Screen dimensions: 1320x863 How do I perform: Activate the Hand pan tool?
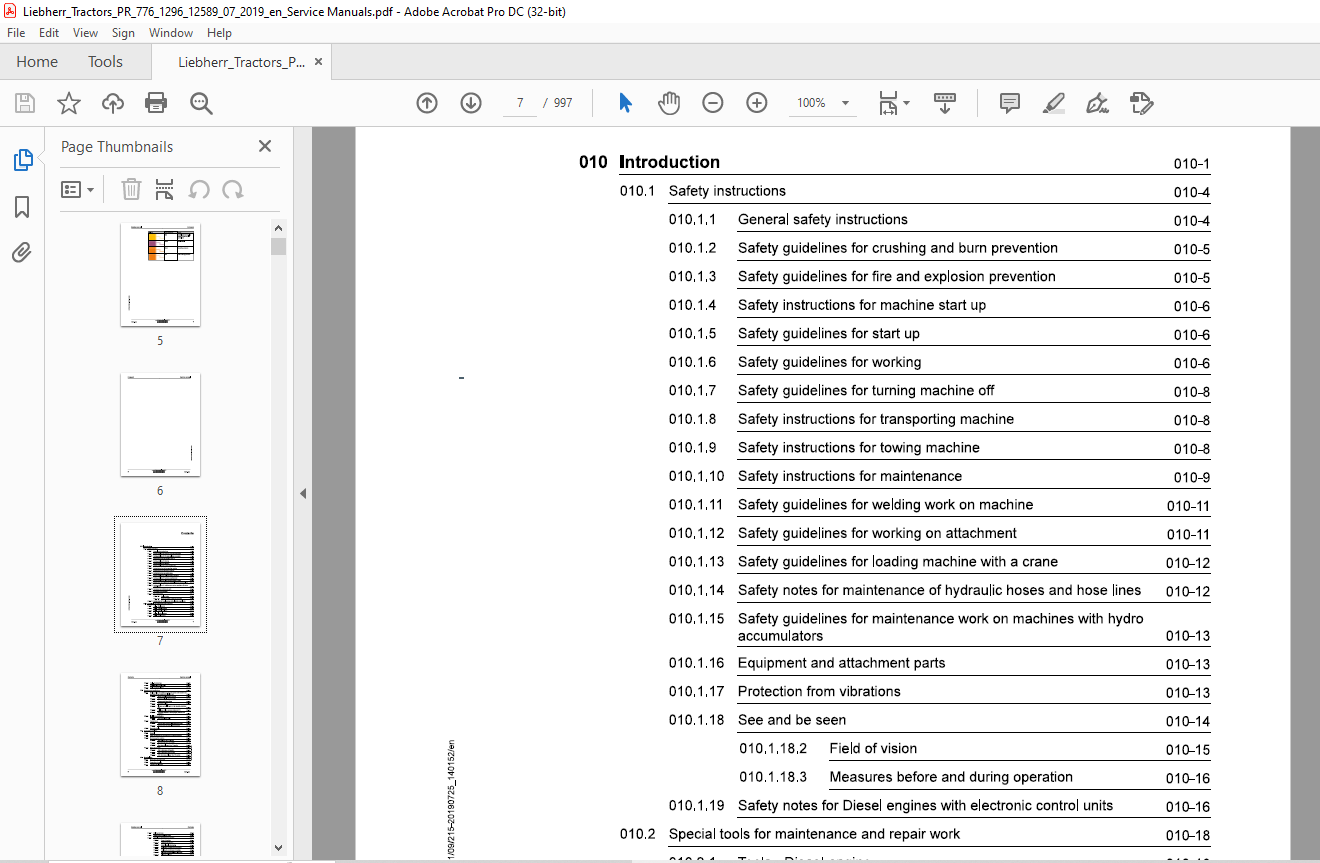(x=669, y=103)
